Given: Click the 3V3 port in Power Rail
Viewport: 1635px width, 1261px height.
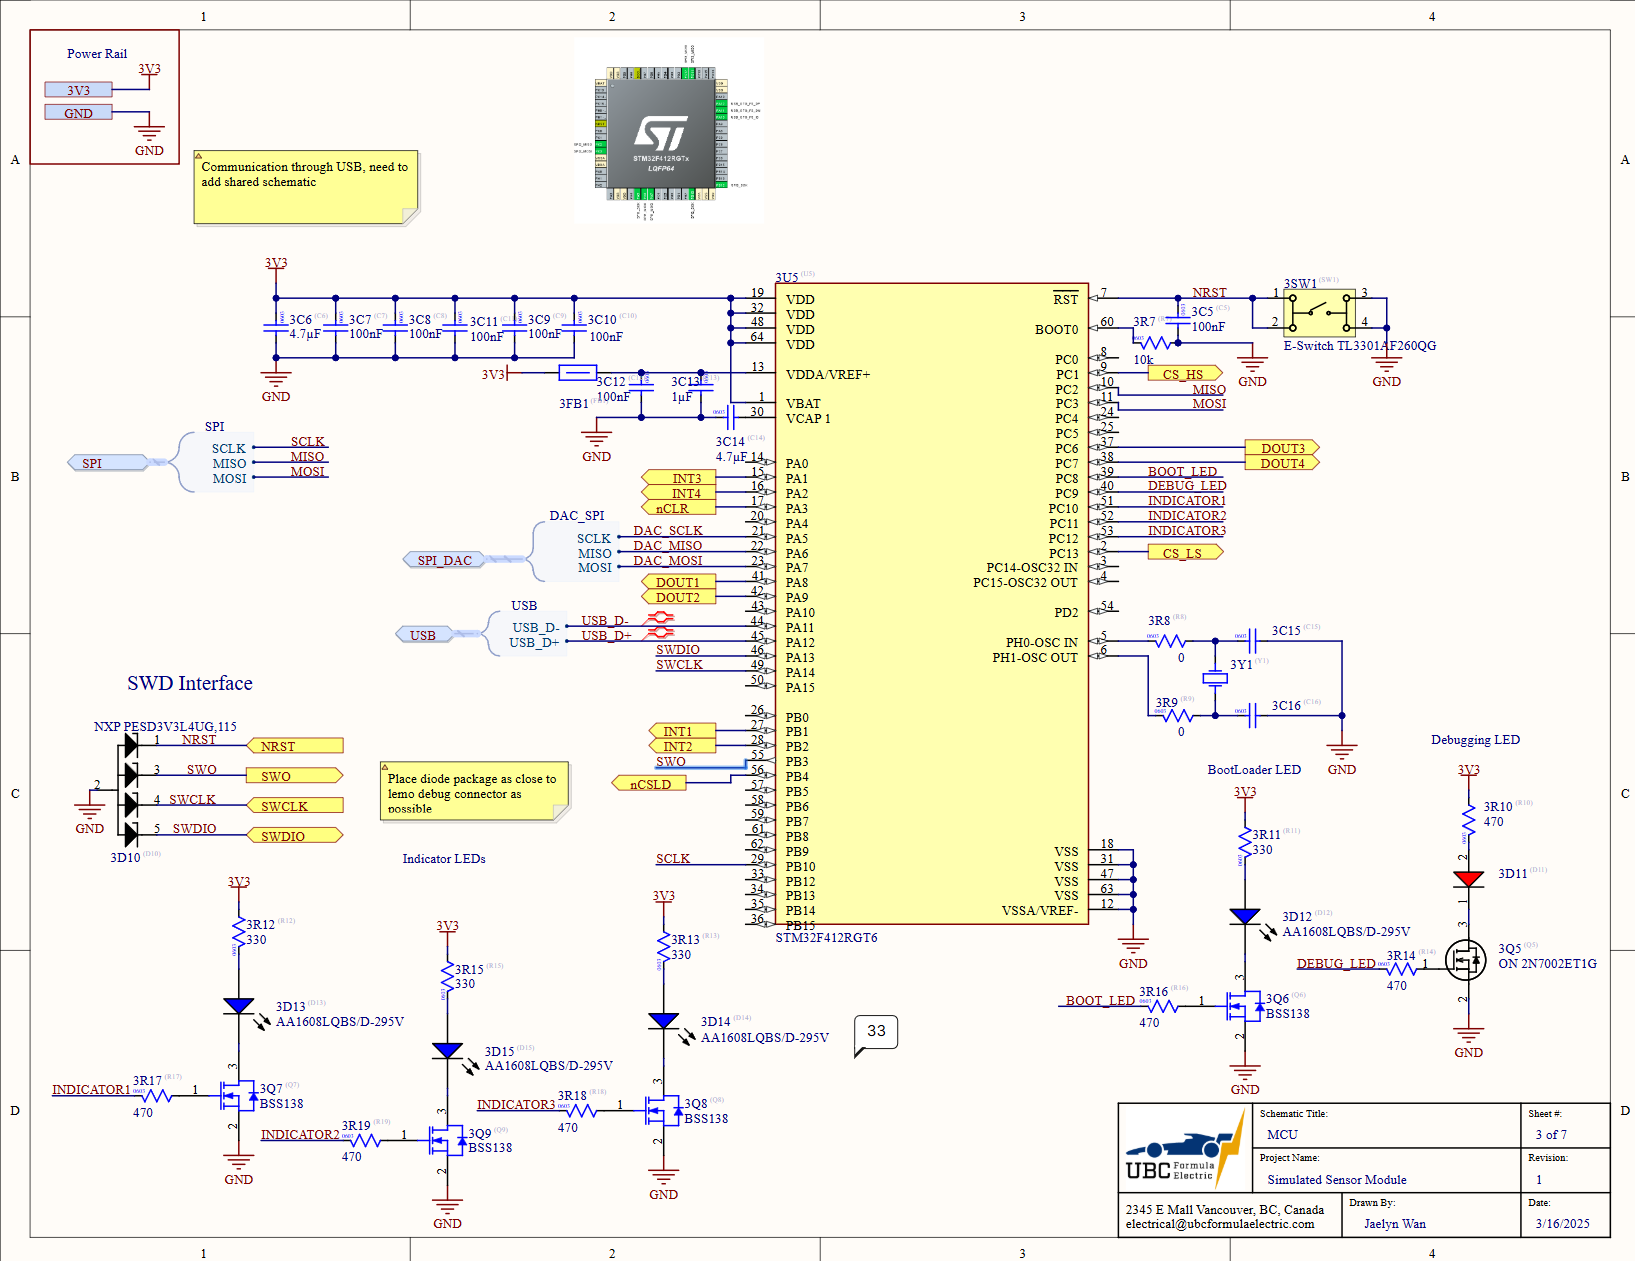Looking at the screenshot, I should click(x=78, y=90).
